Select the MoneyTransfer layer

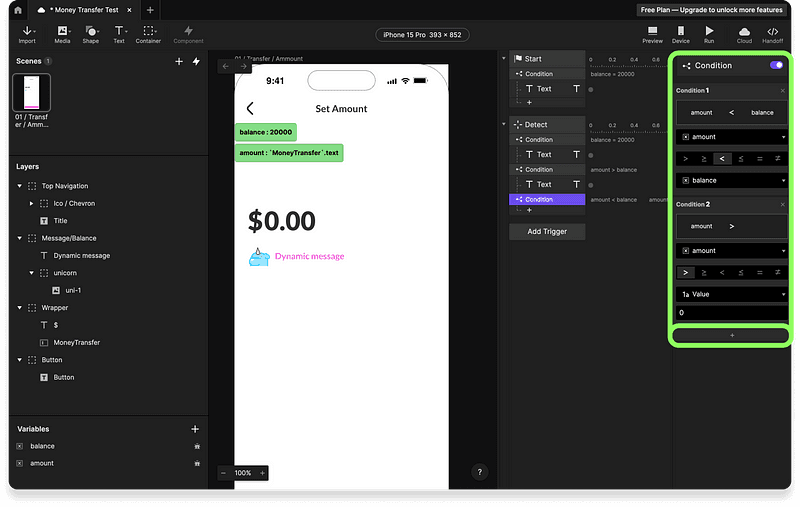77,342
